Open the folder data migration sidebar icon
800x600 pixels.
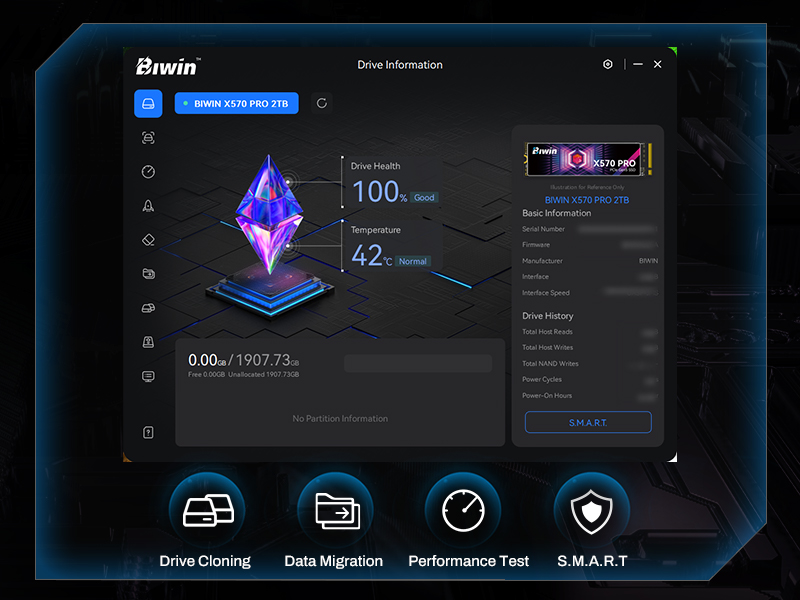148,274
